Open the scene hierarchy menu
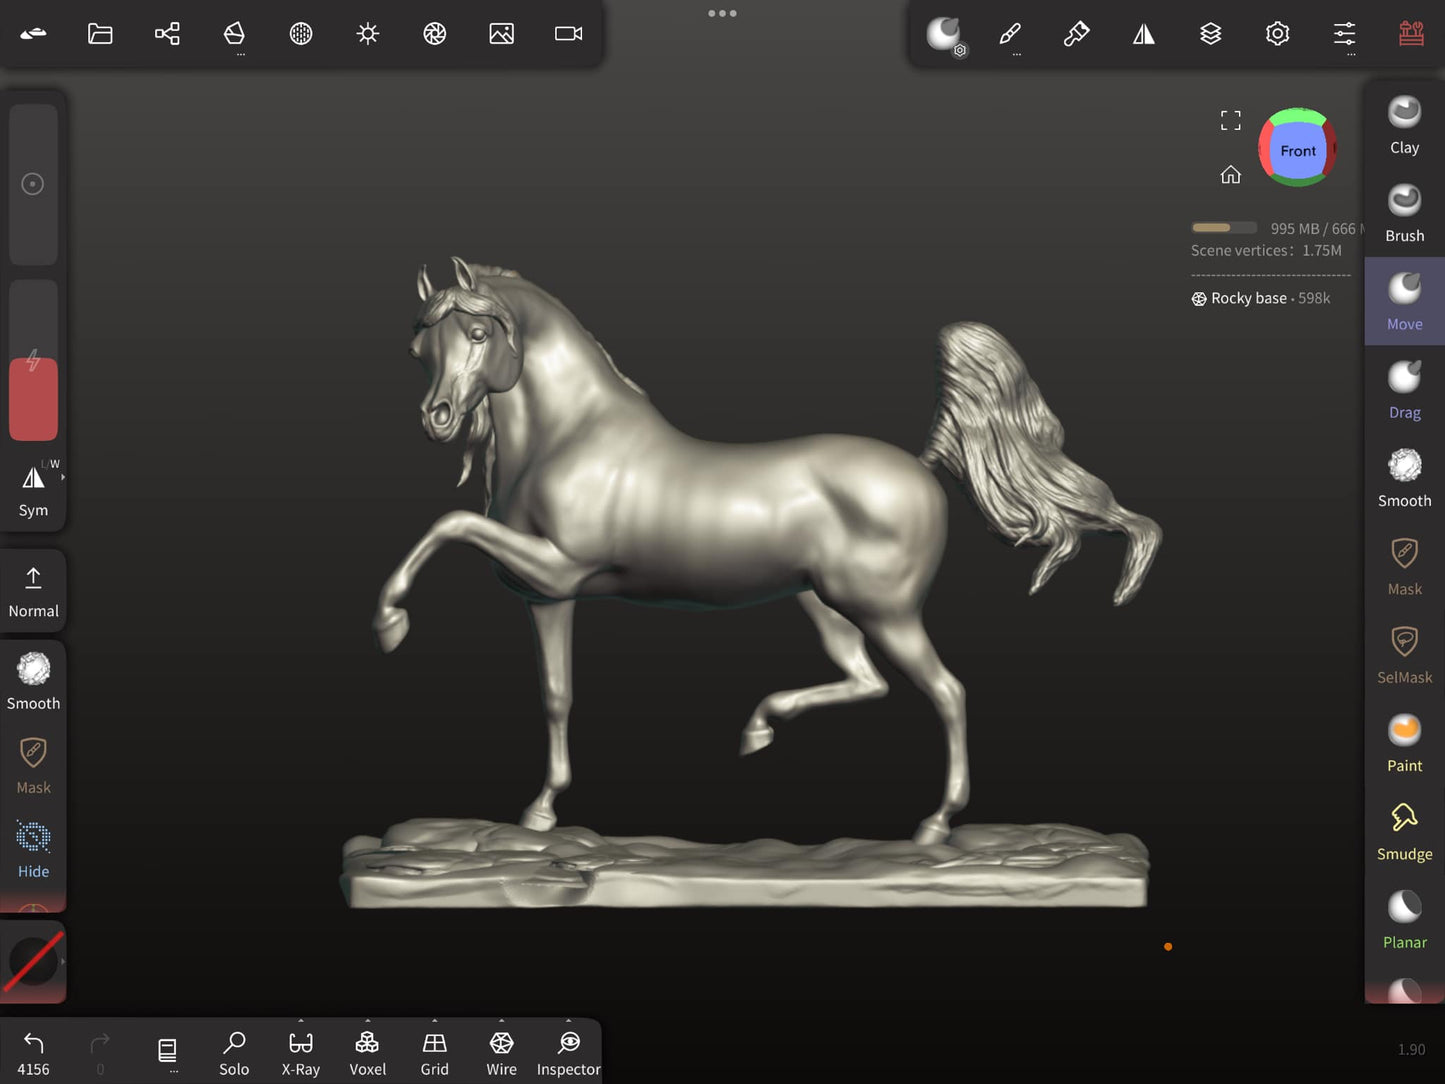 [167, 34]
